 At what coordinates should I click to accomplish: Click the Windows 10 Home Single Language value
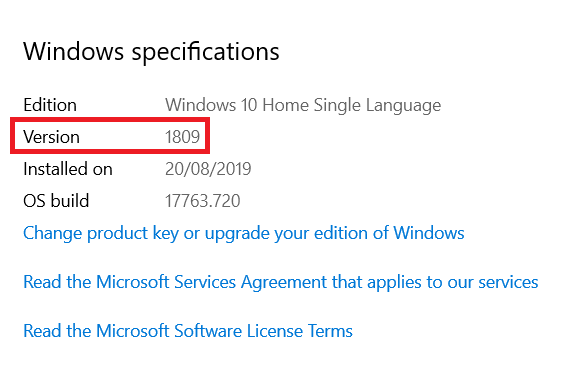click(x=303, y=106)
